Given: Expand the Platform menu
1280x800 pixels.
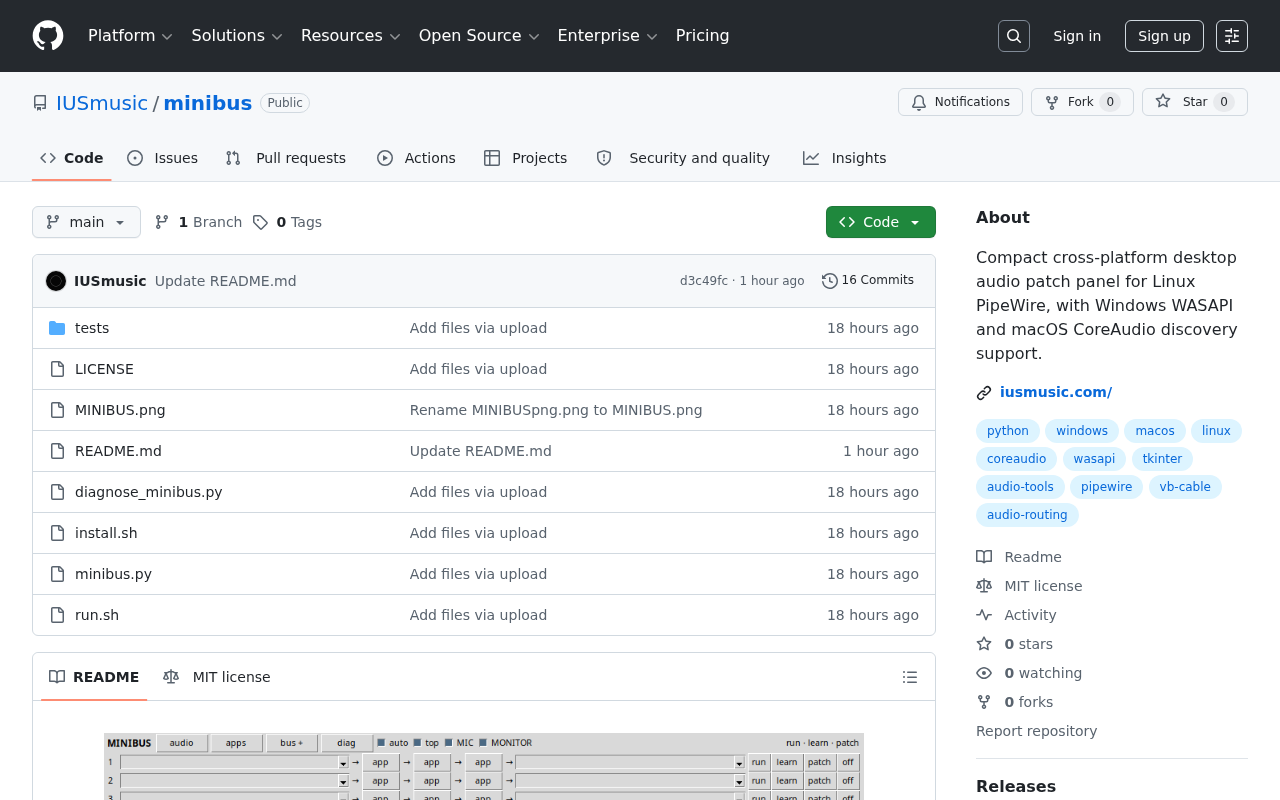Looking at the screenshot, I should pyautogui.click(x=130, y=36).
